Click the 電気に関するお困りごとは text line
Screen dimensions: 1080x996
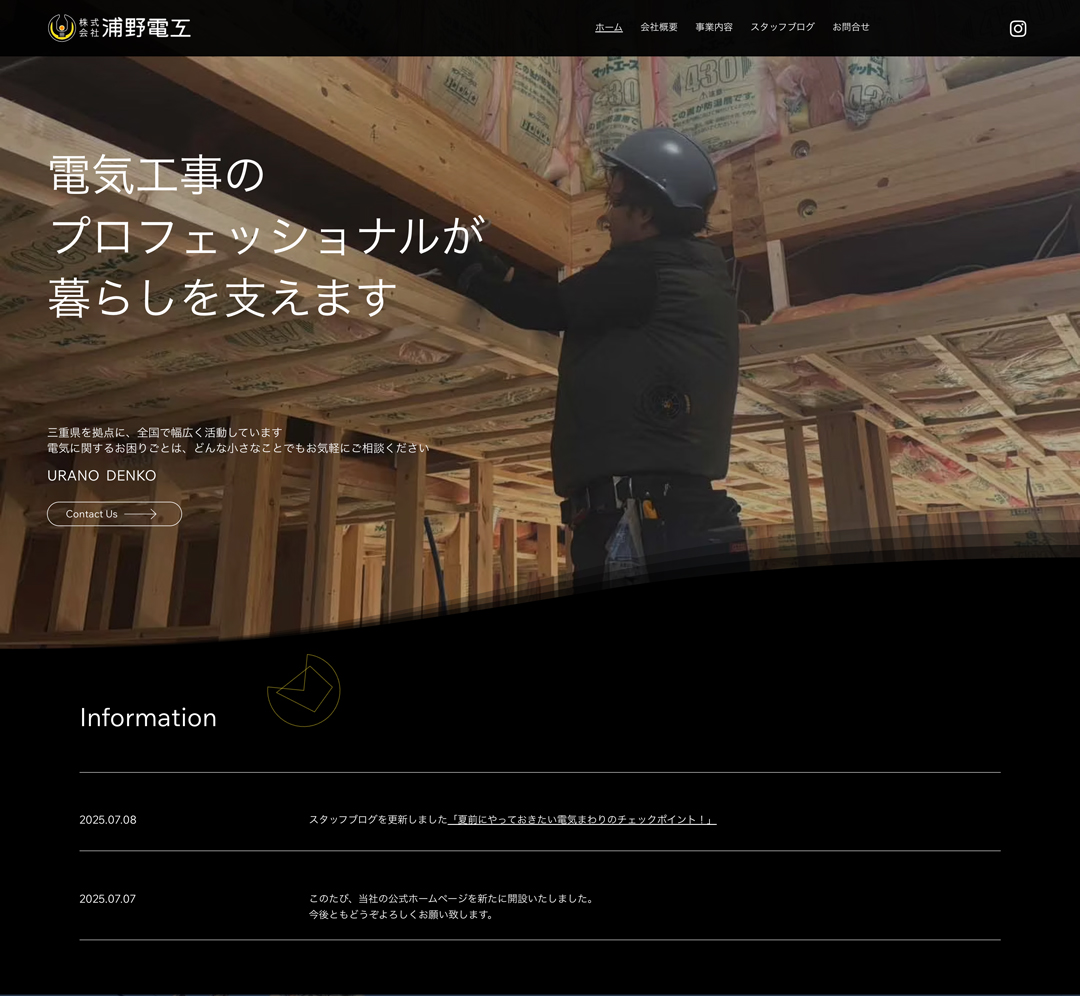[x=238, y=448]
